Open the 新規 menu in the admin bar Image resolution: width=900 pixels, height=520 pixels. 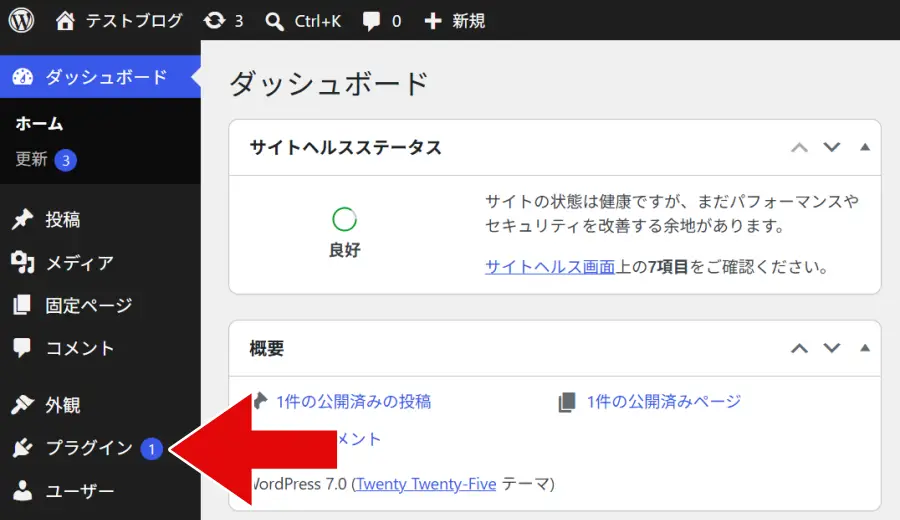coord(468,21)
